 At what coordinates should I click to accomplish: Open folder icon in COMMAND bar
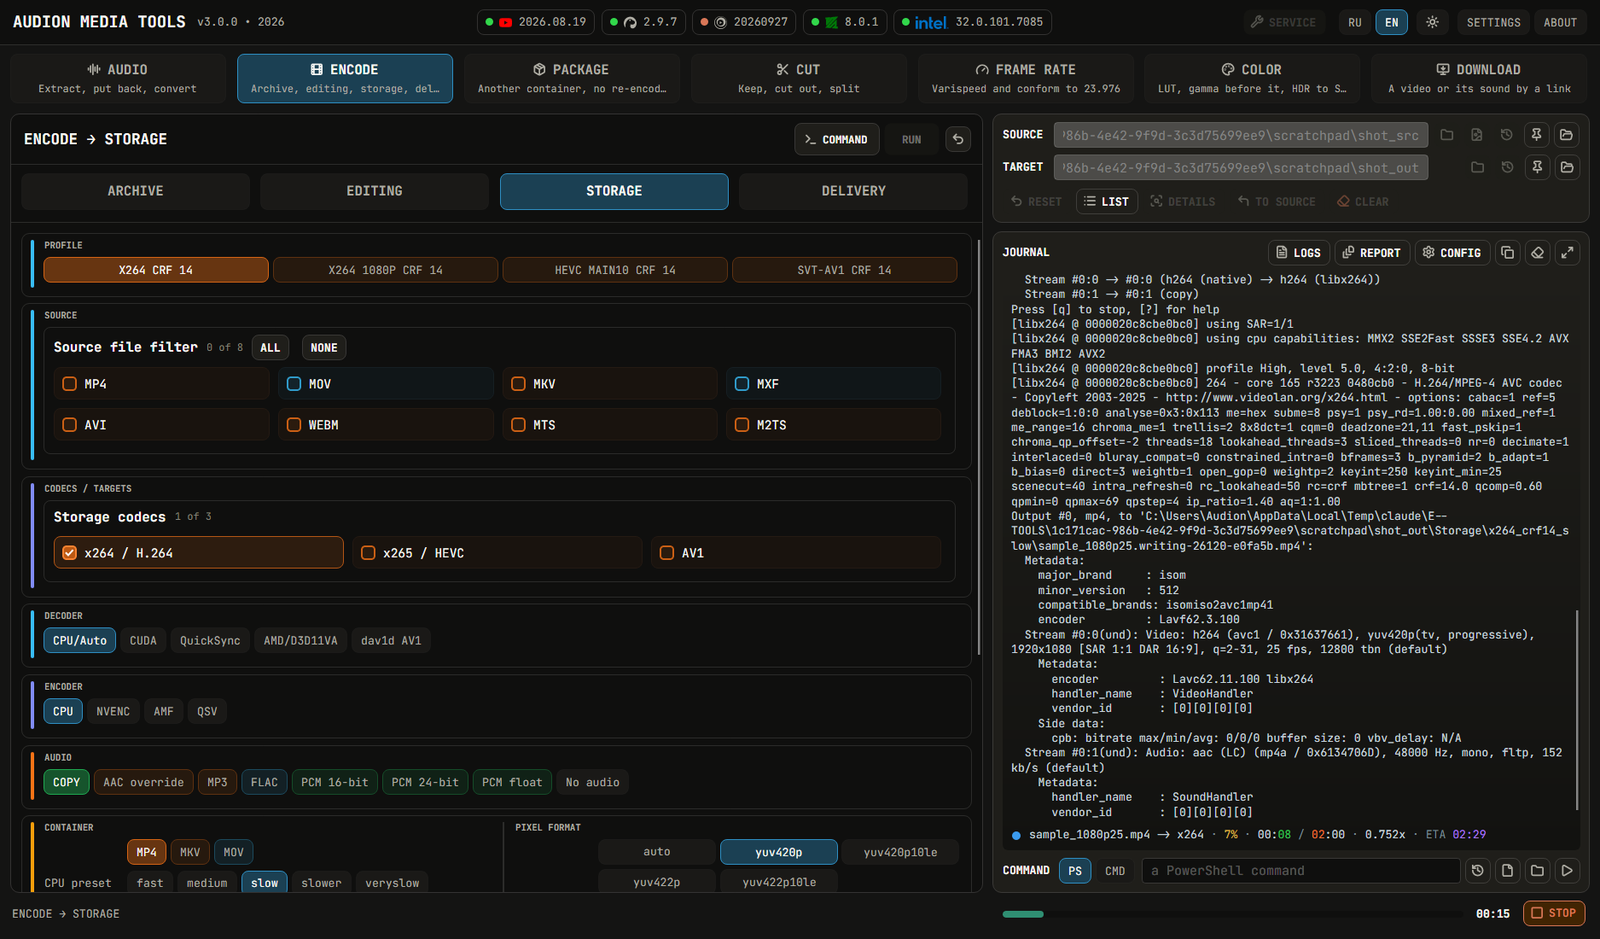(x=1538, y=871)
